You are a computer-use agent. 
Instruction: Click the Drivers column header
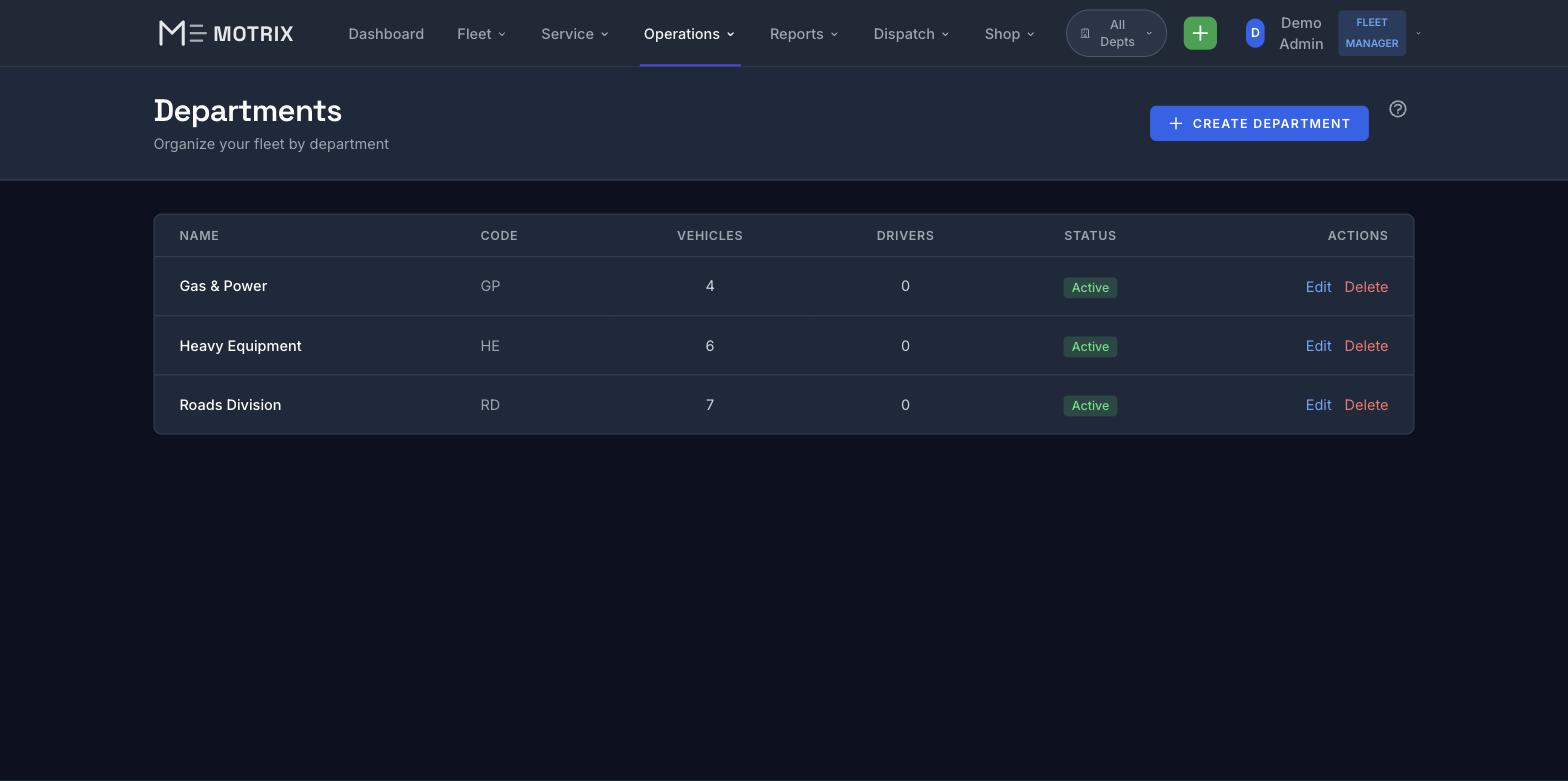point(905,236)
